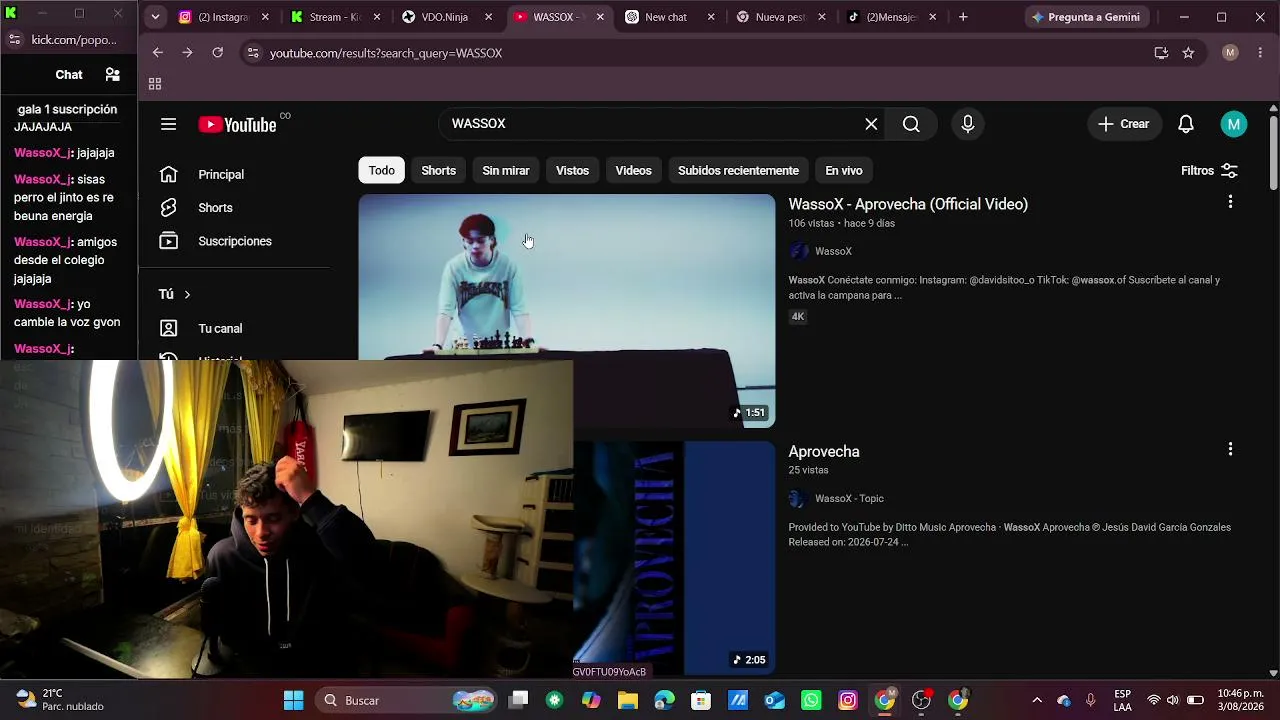Select the Vistos filter chip
The width and height of the screenshot is (1280, 720).
572,170
